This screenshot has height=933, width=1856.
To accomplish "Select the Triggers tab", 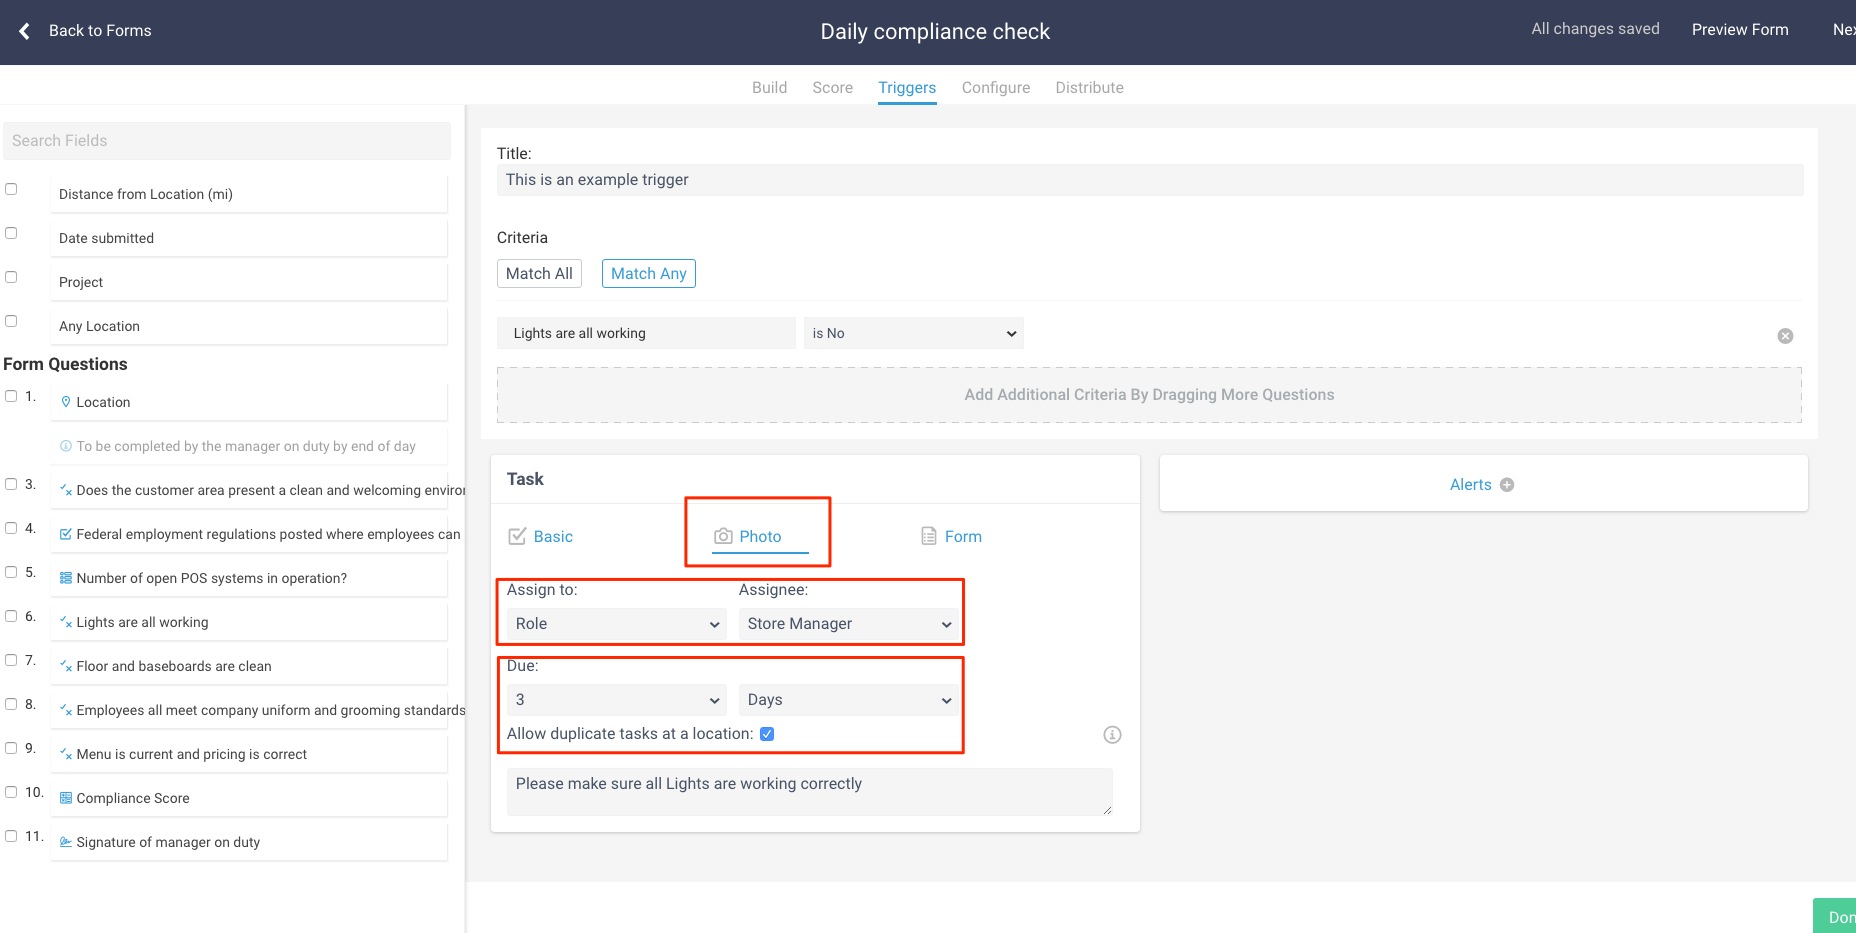I will [907, 87].
